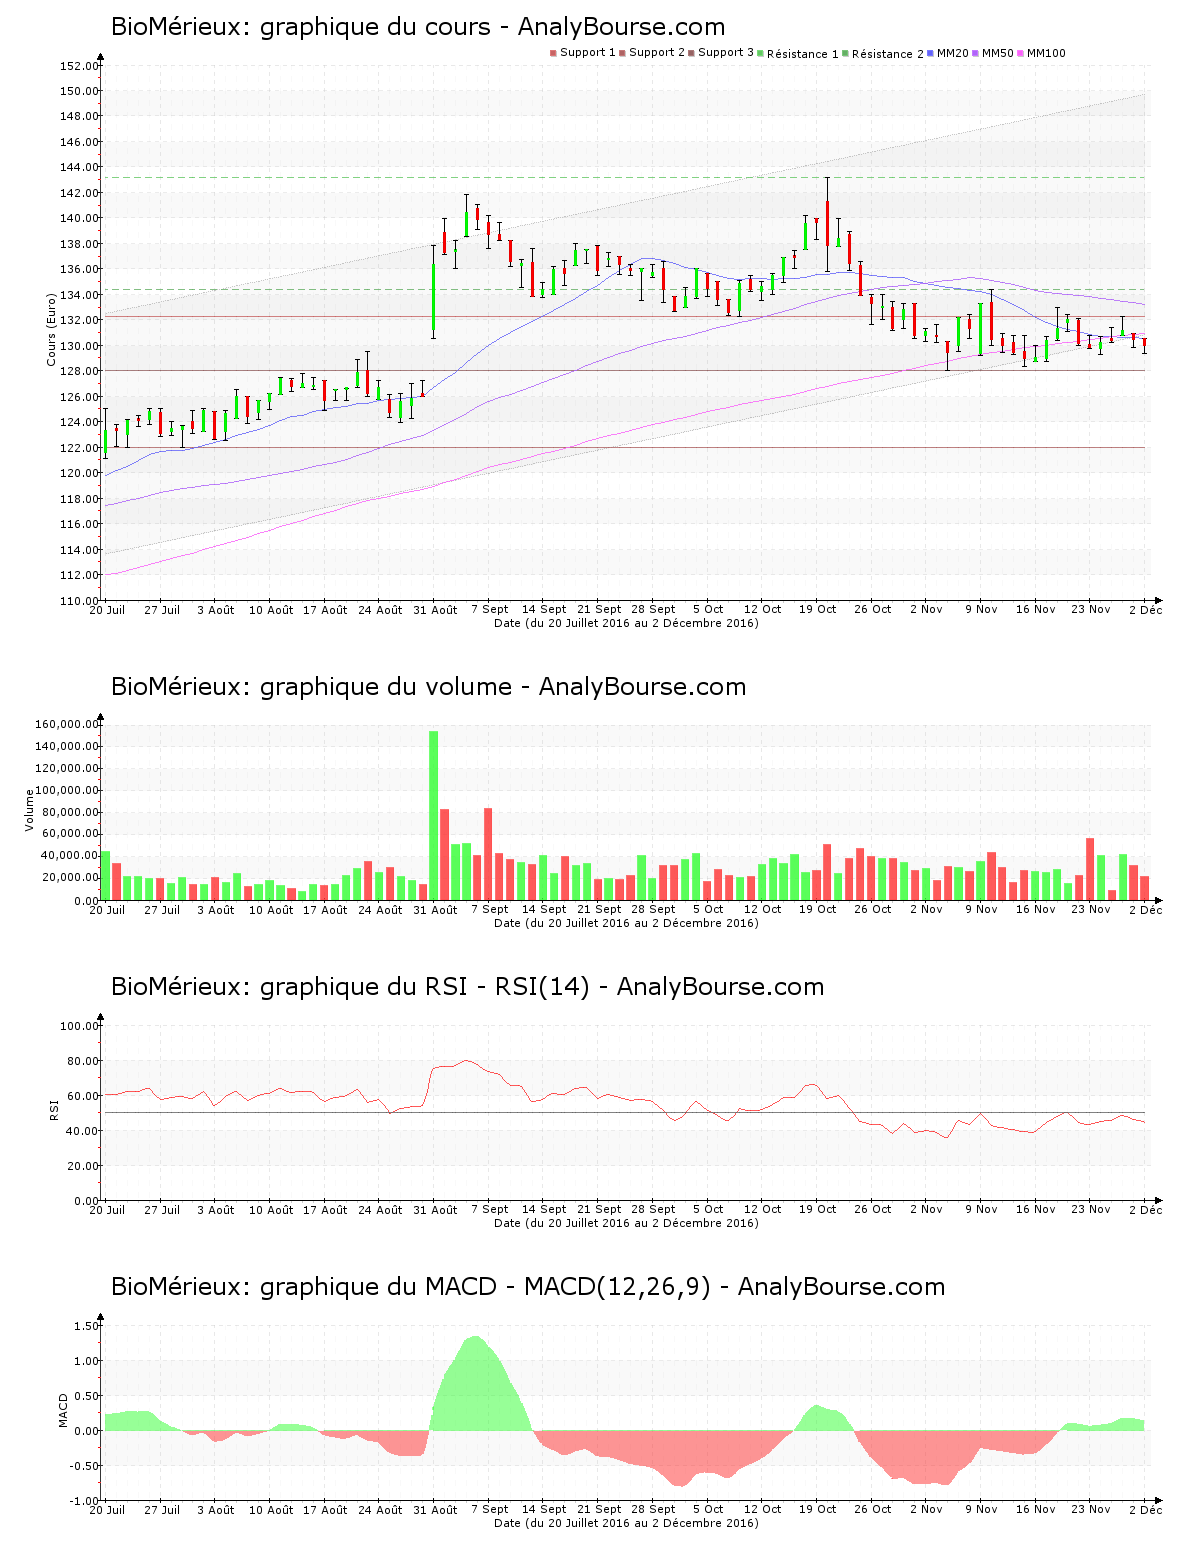Click '19 Oct' date label on the price chart
This screenshot has width=1200, height=1550.
tap(817, 609)
